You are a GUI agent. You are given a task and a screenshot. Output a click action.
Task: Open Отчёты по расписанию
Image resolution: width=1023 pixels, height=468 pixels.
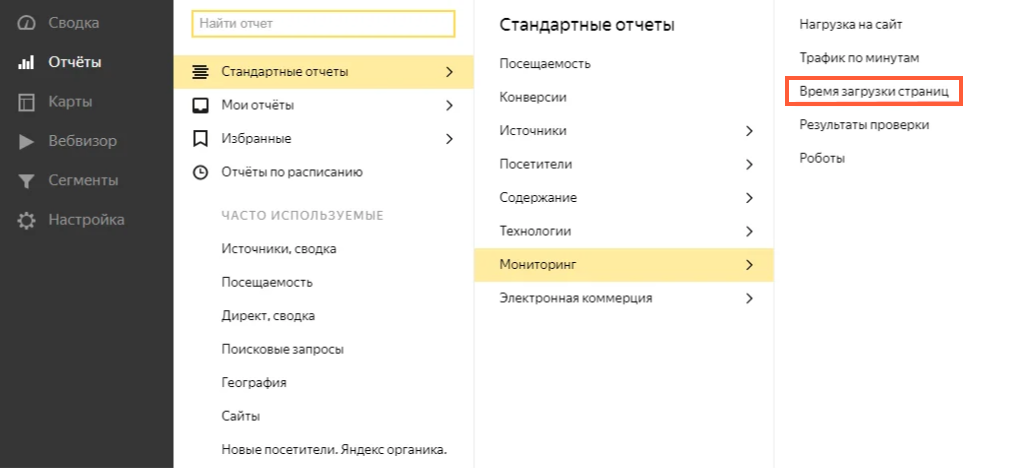tap(292, 172)
